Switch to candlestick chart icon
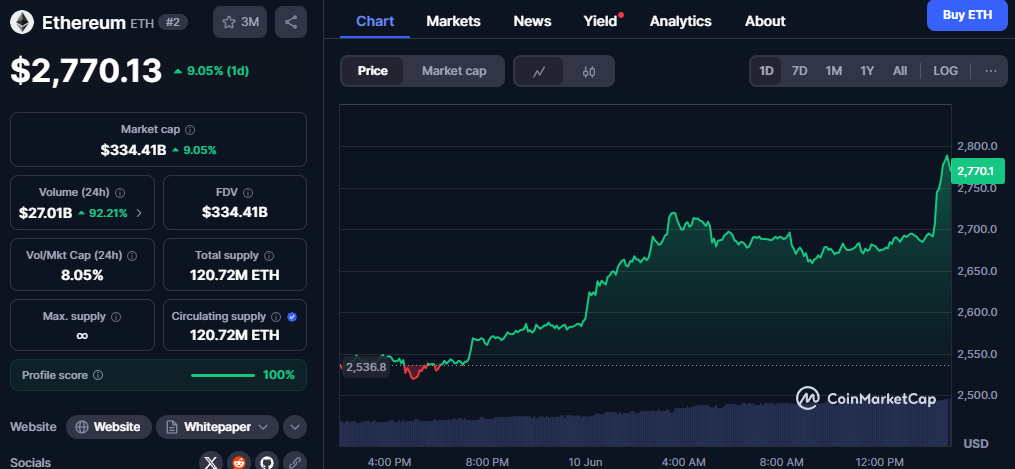1015x469 pixels. 588,71
